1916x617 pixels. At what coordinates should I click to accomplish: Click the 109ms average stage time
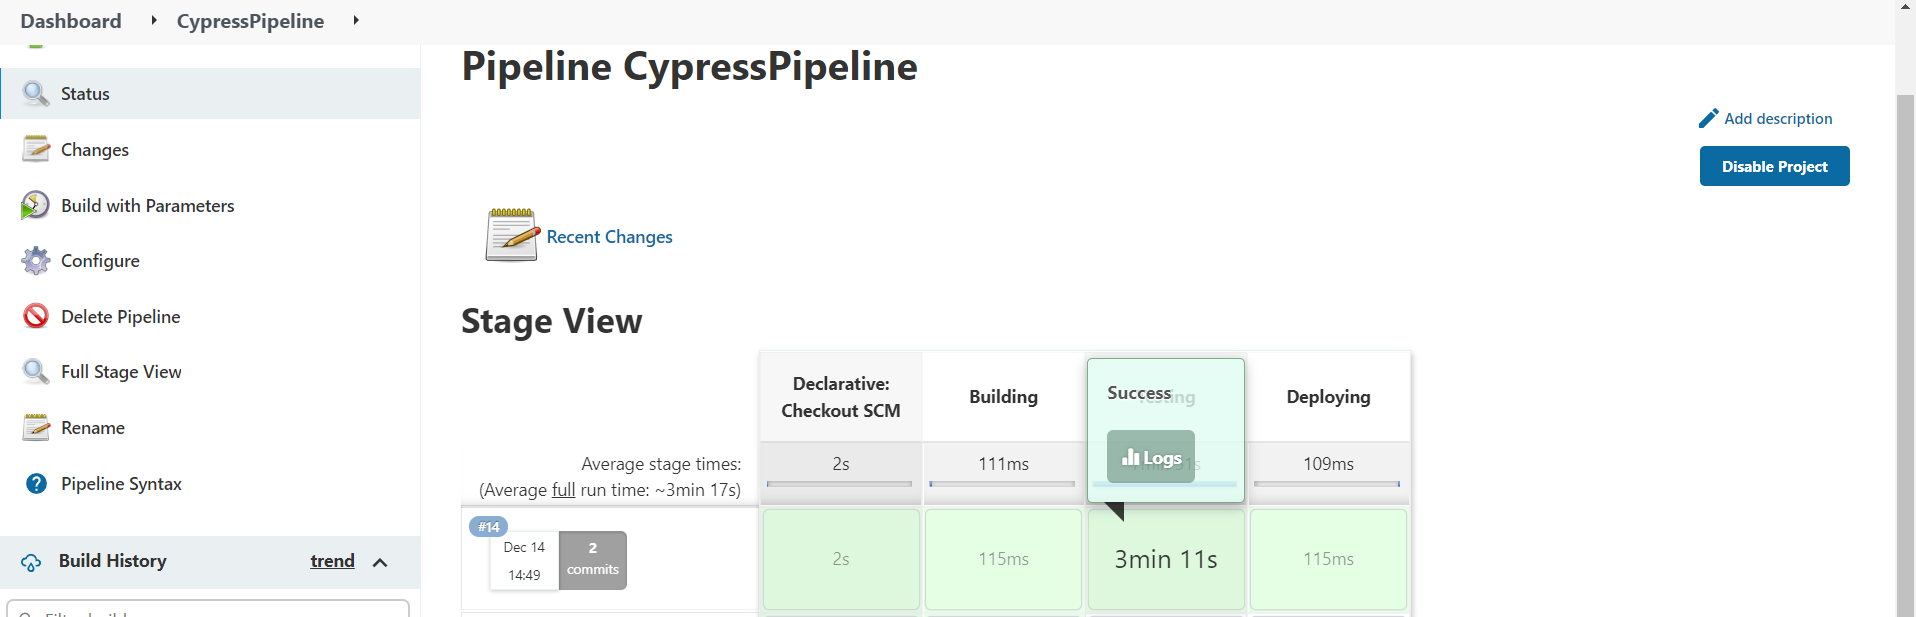click(x=1328, y=464)
